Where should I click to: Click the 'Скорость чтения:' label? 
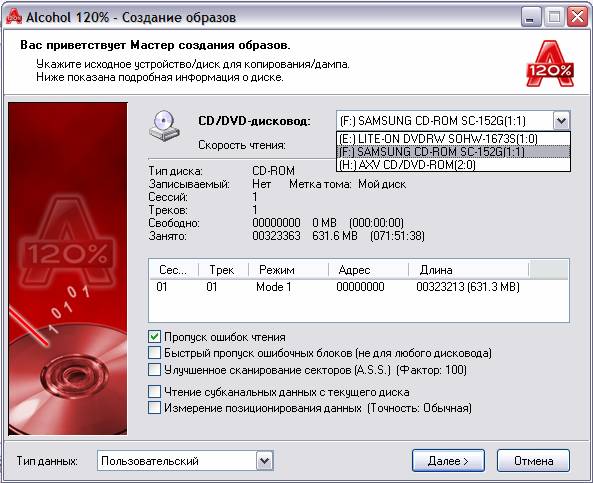click(242, 145)
